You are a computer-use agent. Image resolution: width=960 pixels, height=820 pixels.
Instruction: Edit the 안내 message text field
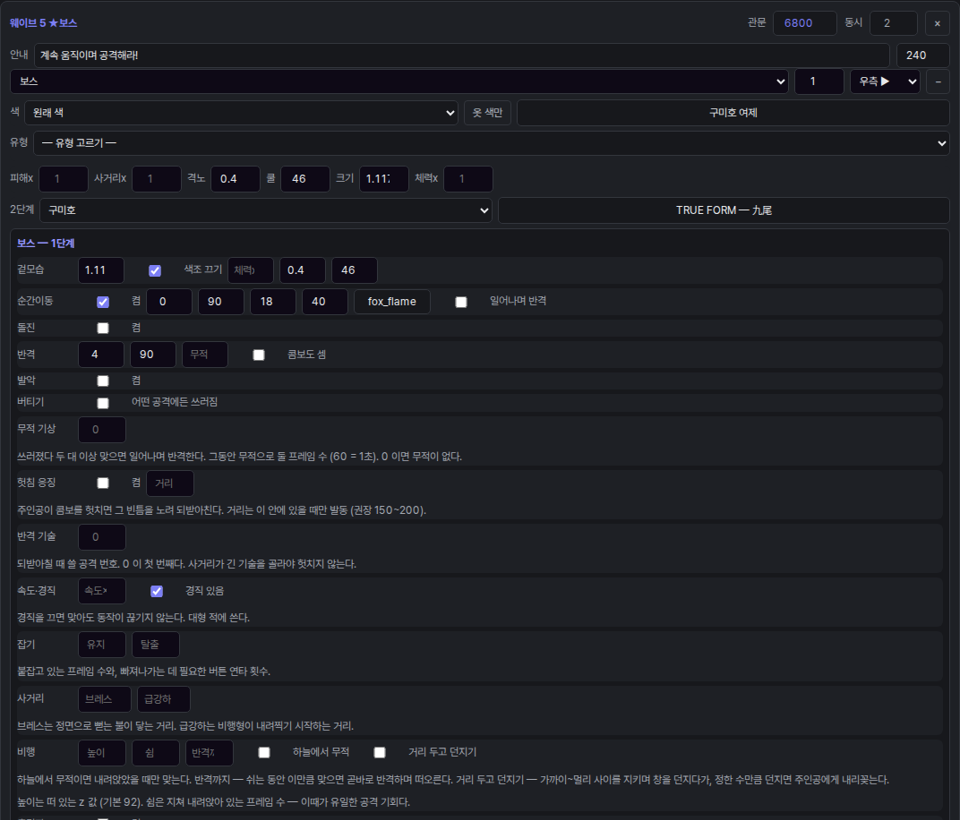pos(462,55)
